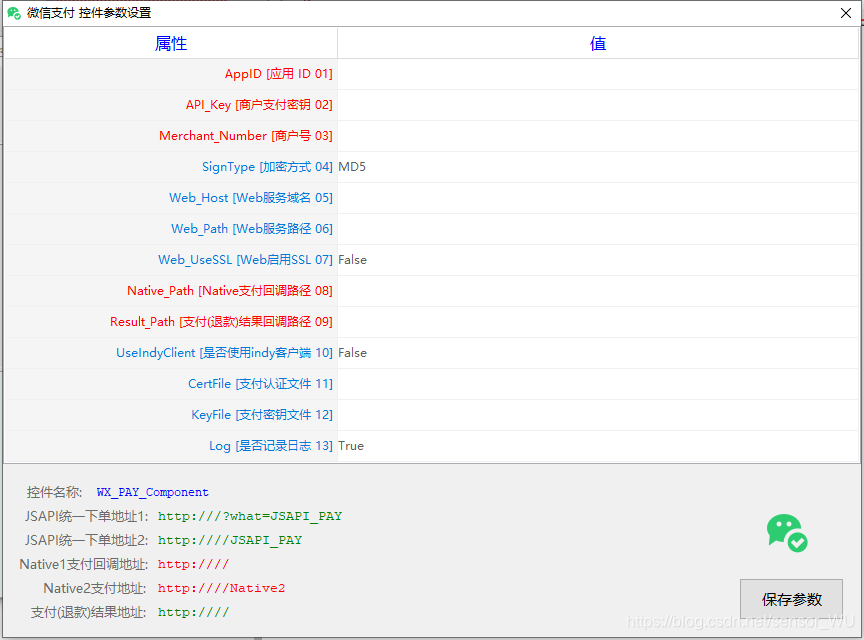The height and width of the screenshot is (640, 864).
Task: Click the 值 column header
Action: [598, 44]
